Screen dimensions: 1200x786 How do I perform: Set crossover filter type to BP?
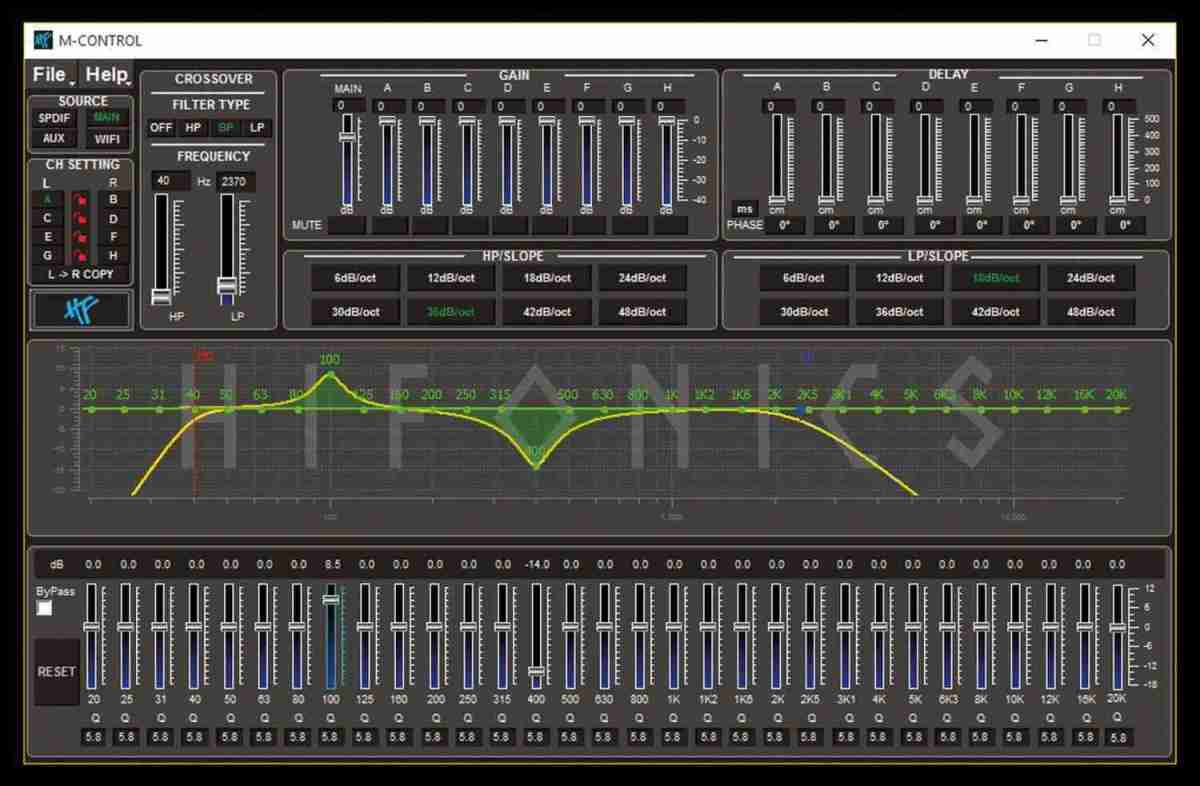(x=226, y=128)
